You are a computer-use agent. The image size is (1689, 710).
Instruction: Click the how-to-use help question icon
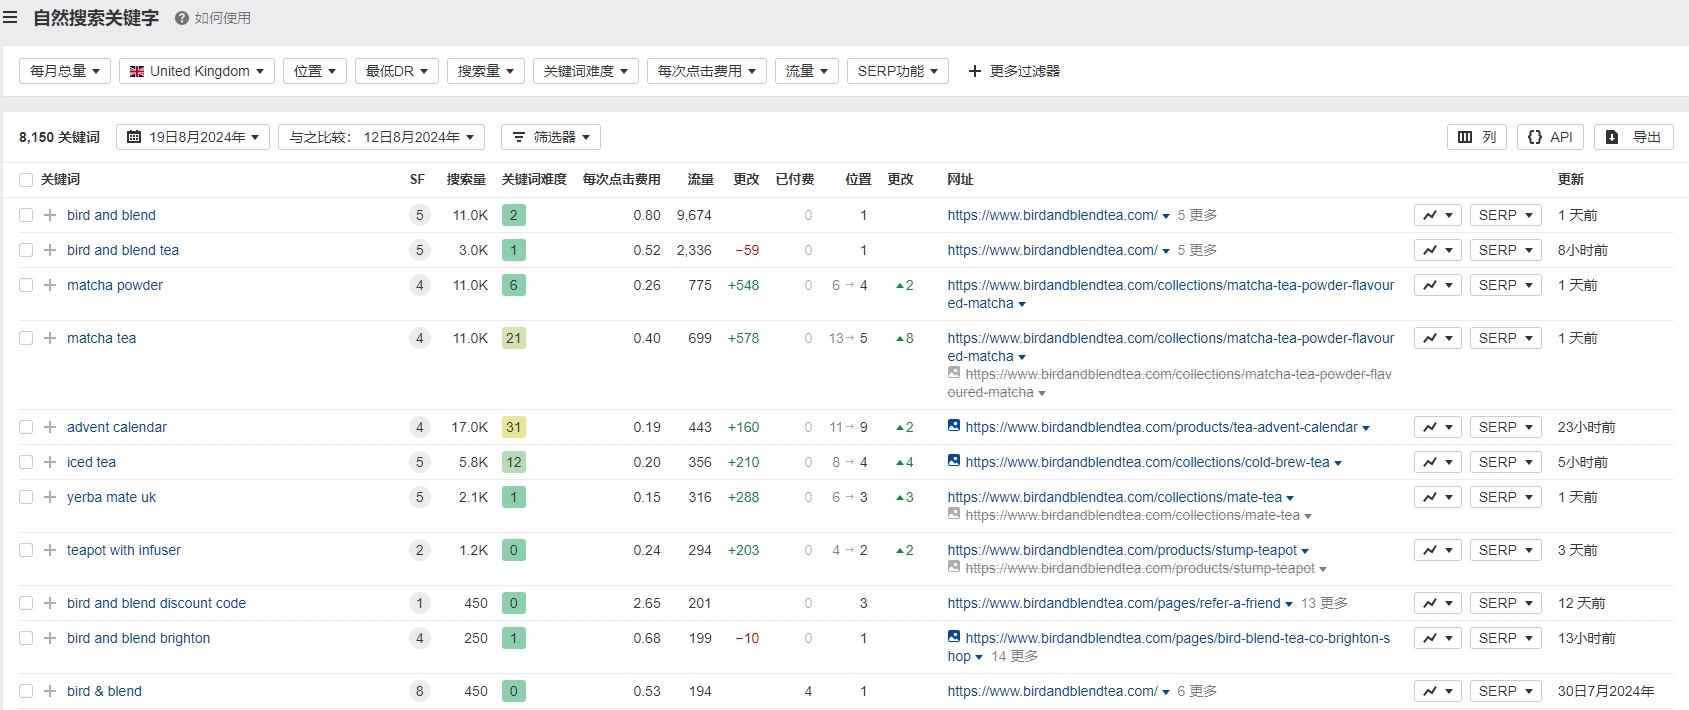tap(182, 18)
